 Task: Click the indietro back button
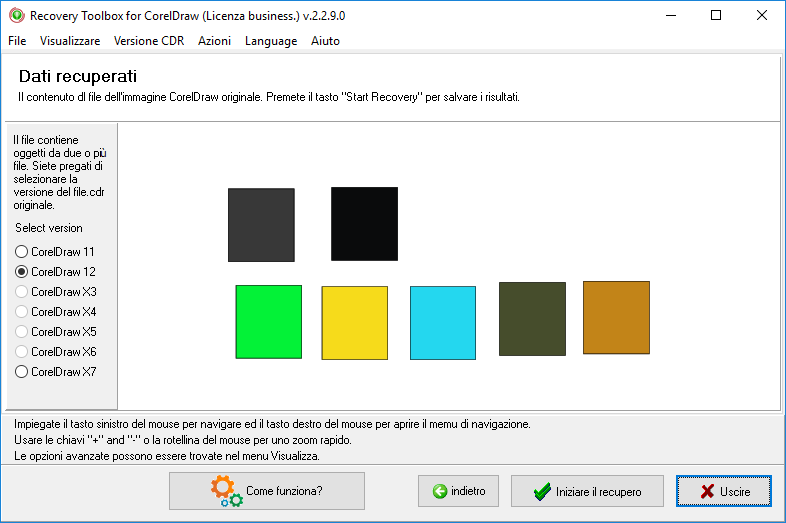coord(458,491)
